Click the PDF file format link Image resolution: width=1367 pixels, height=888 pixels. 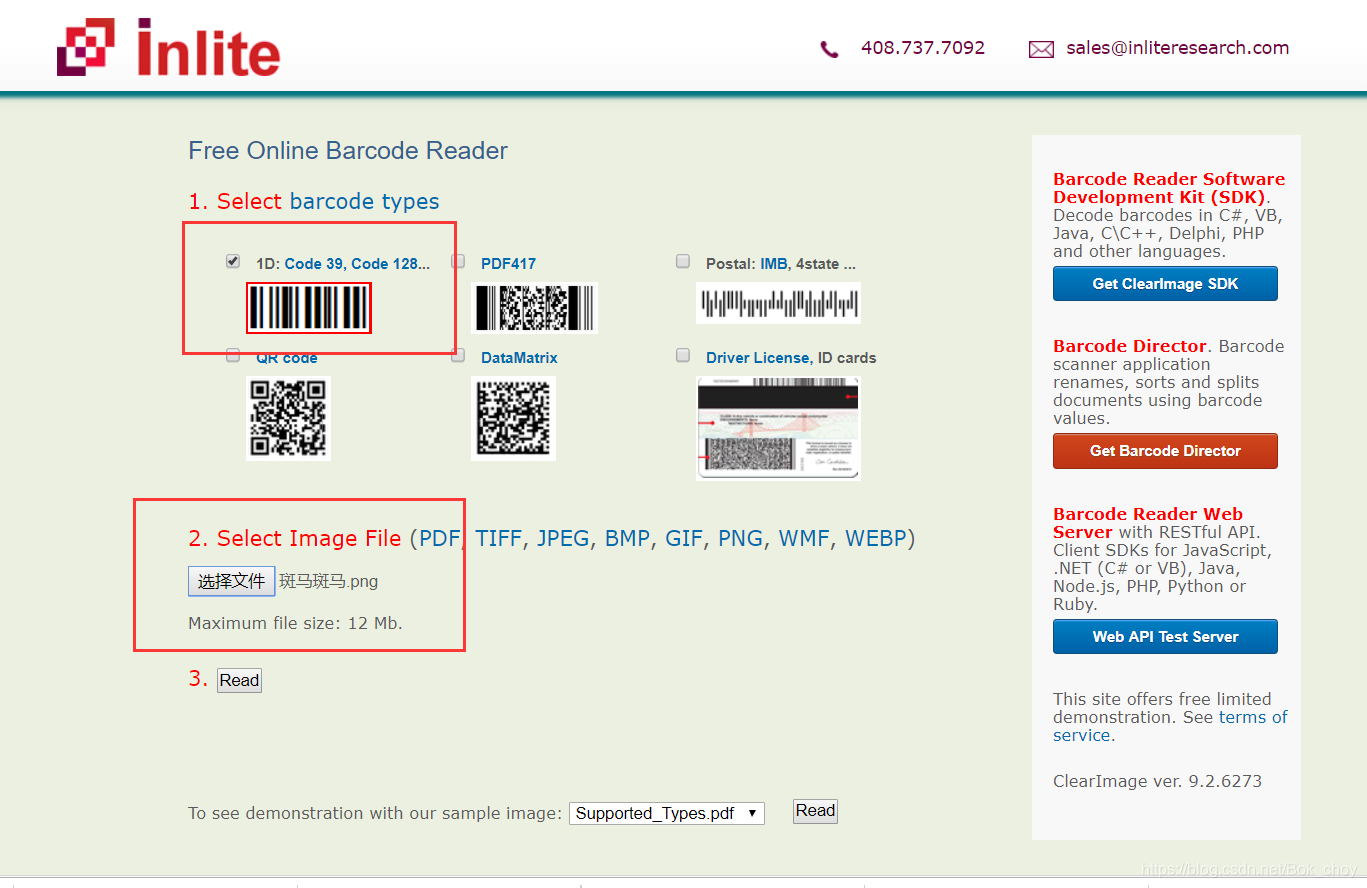[440, 538]
